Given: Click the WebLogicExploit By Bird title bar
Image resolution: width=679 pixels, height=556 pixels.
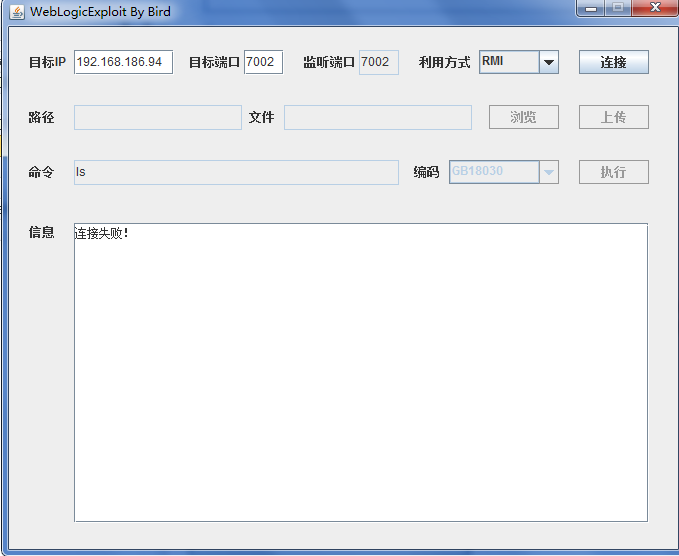Looking at the screenshot, I should tap(300, 11).
